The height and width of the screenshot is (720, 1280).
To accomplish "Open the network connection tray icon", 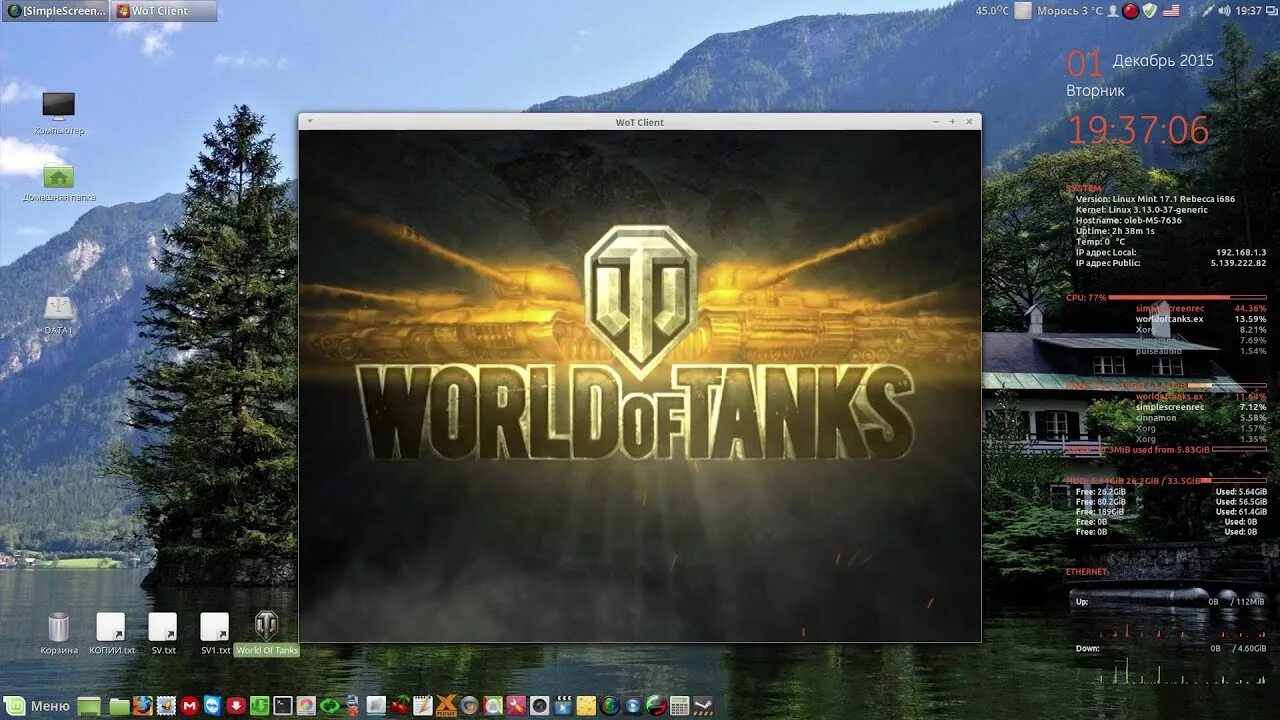I will click(1209, 11).
